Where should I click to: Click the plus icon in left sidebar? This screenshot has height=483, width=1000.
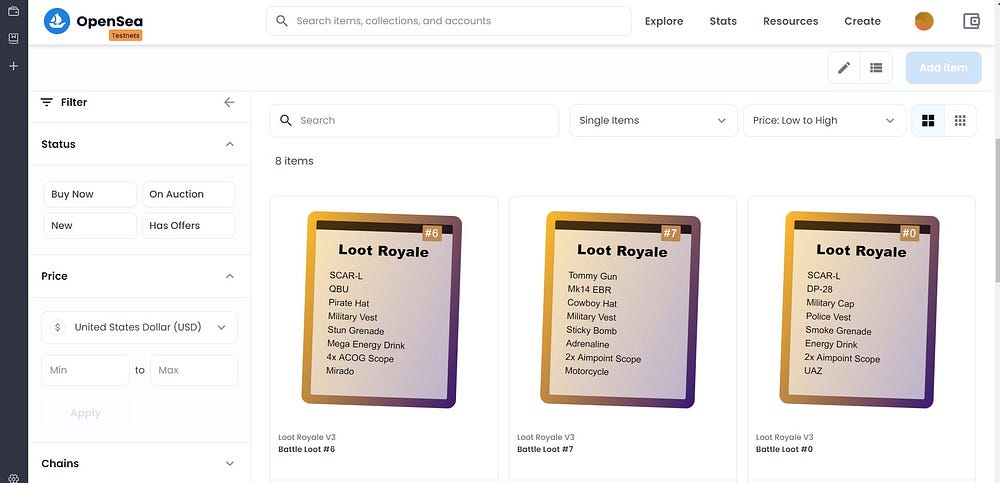tap(13, 66)
